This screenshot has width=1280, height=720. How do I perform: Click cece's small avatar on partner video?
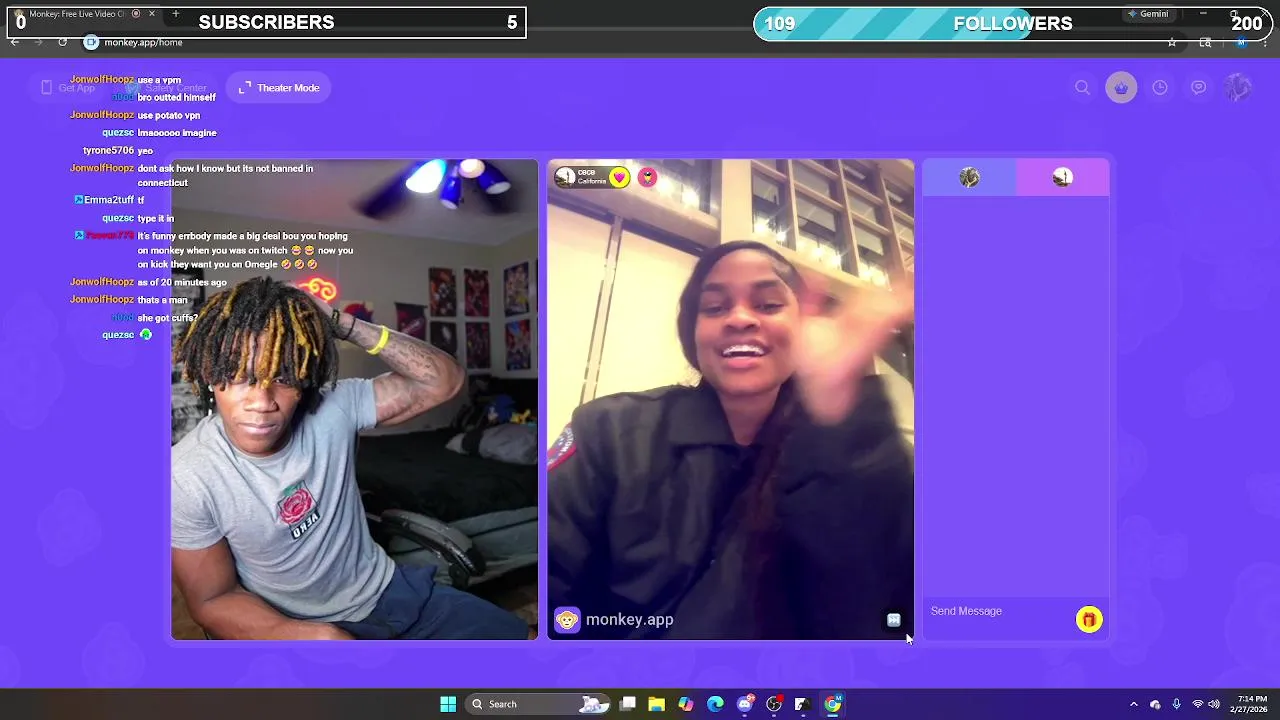pos(565,177)
